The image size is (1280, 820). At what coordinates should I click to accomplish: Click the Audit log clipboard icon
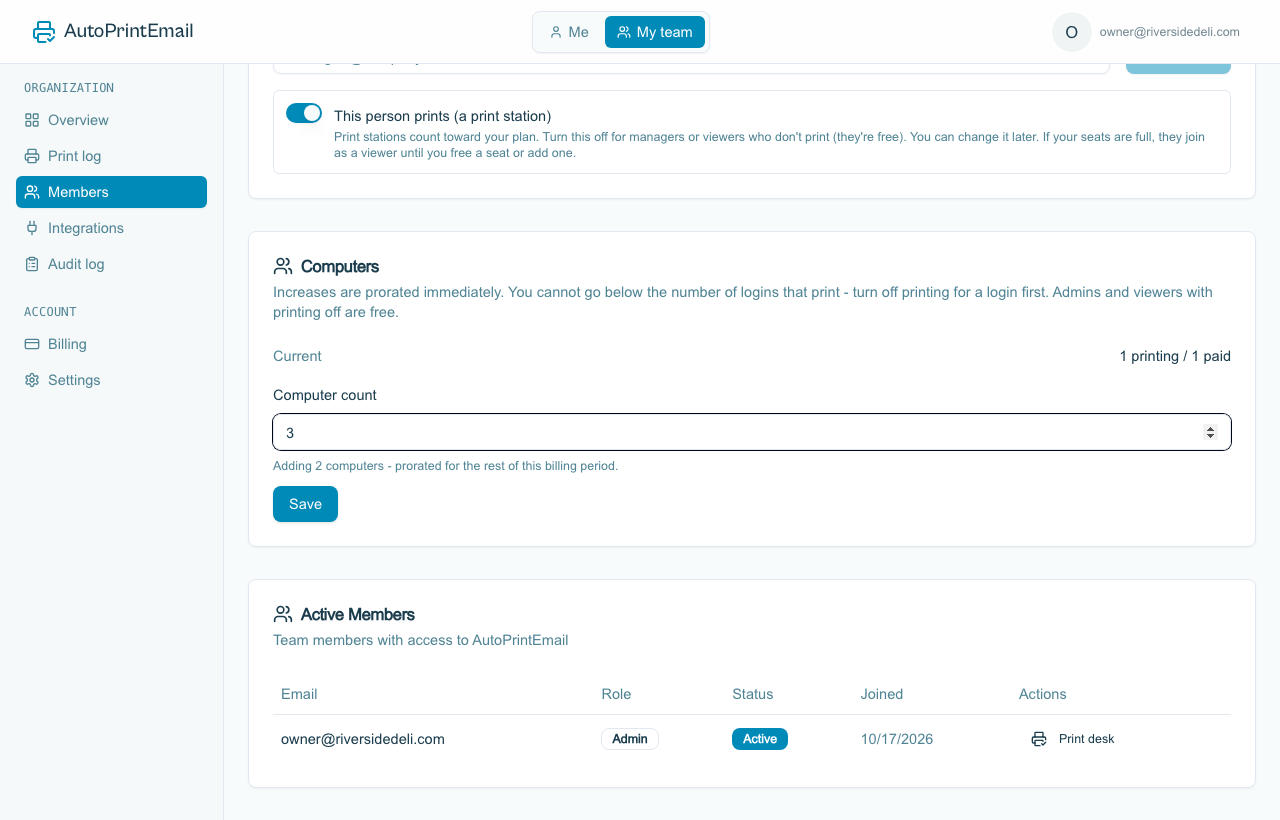point(32,264)
